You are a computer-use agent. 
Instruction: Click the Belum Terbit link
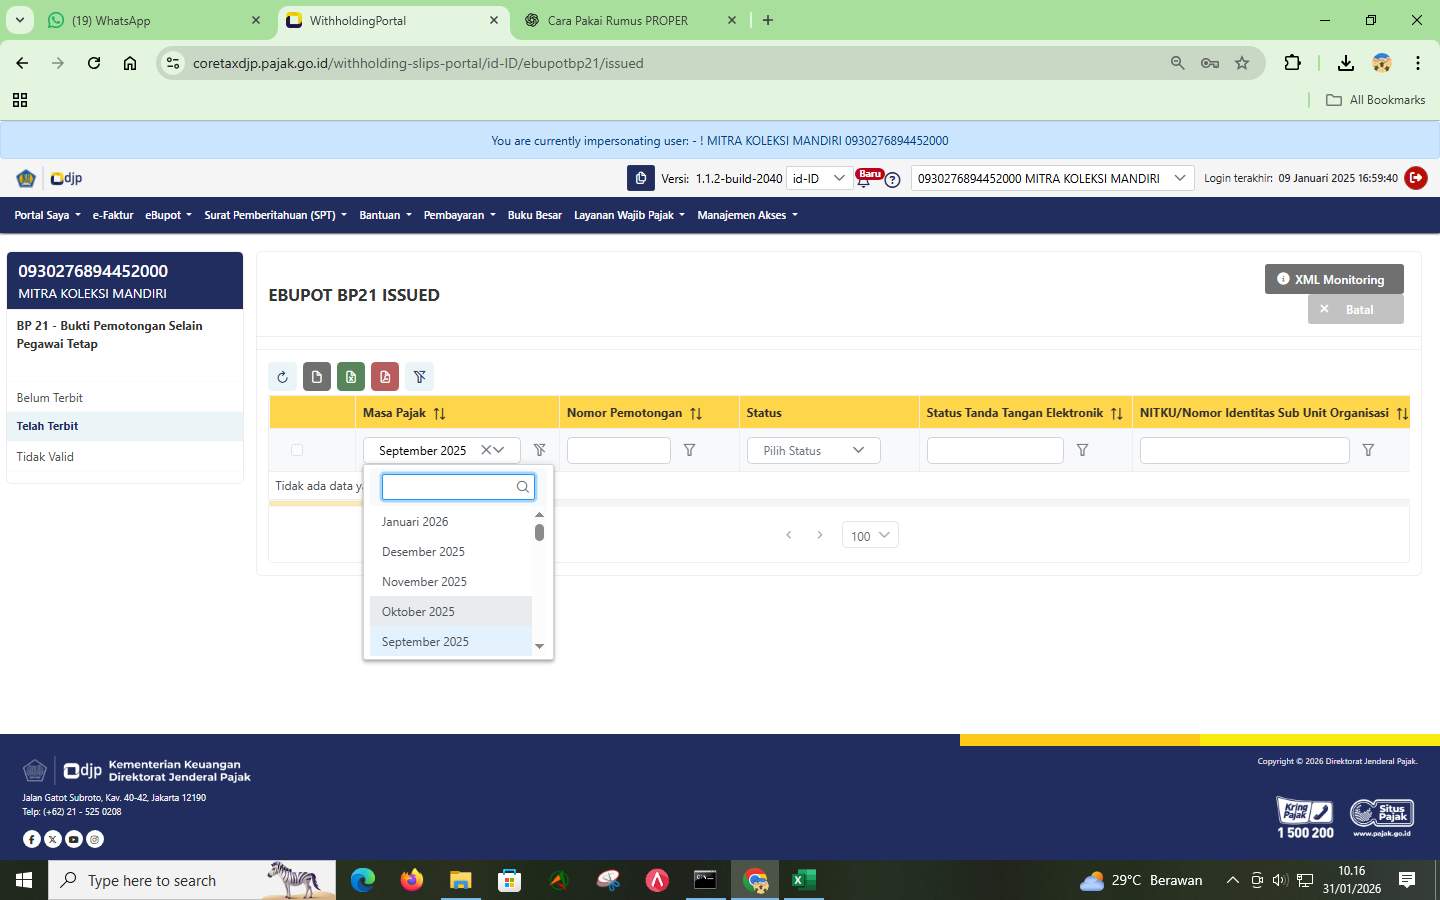tap(50, 397)
